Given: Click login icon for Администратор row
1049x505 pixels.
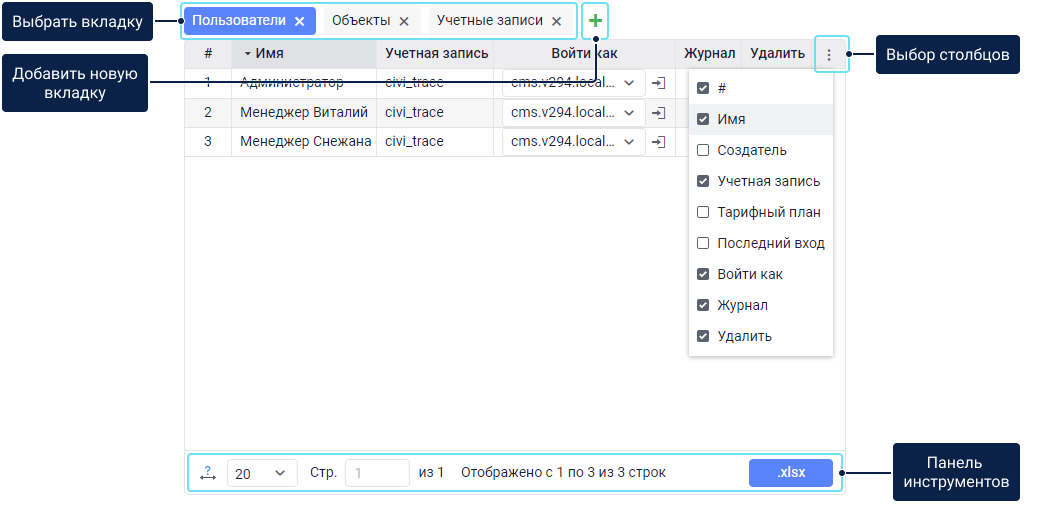Looking at the screenshot, I should [x=658, y=83].
